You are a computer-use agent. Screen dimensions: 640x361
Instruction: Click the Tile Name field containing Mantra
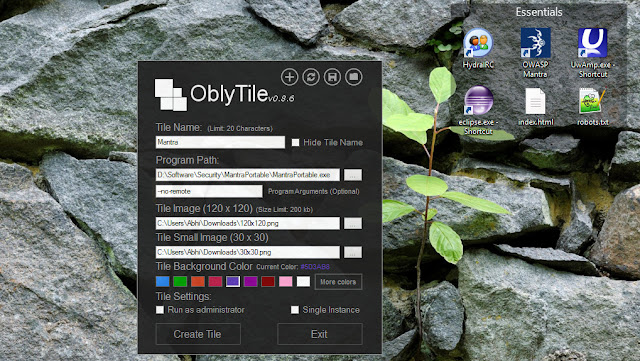pos(220,142)
